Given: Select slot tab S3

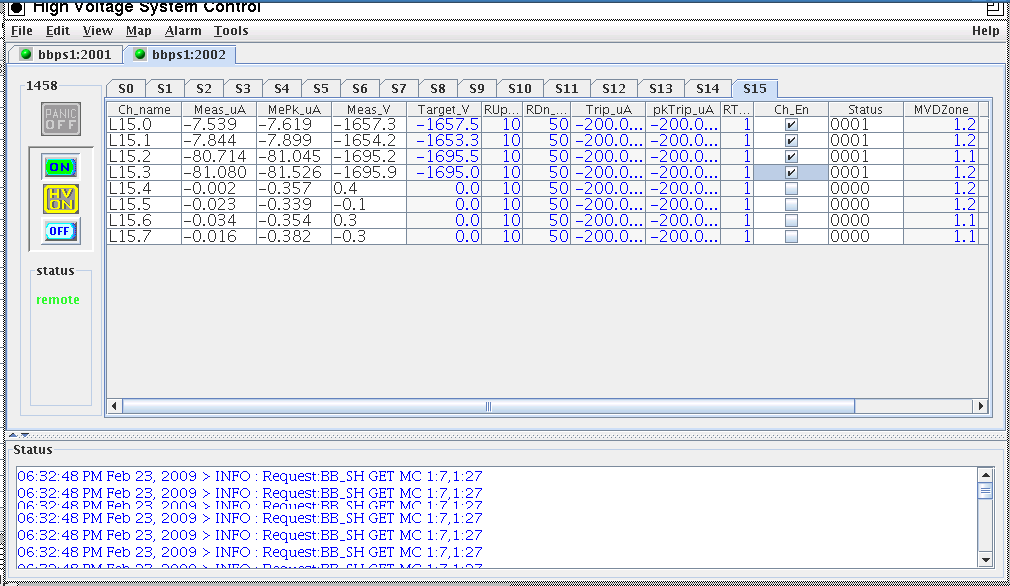Looking at the screenshot, I should point(243,89).
